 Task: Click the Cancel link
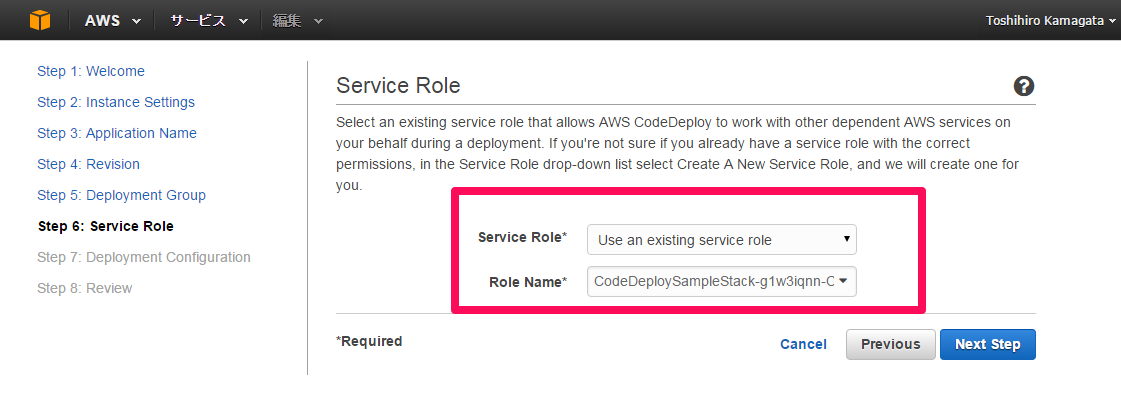tap(803, 344)
